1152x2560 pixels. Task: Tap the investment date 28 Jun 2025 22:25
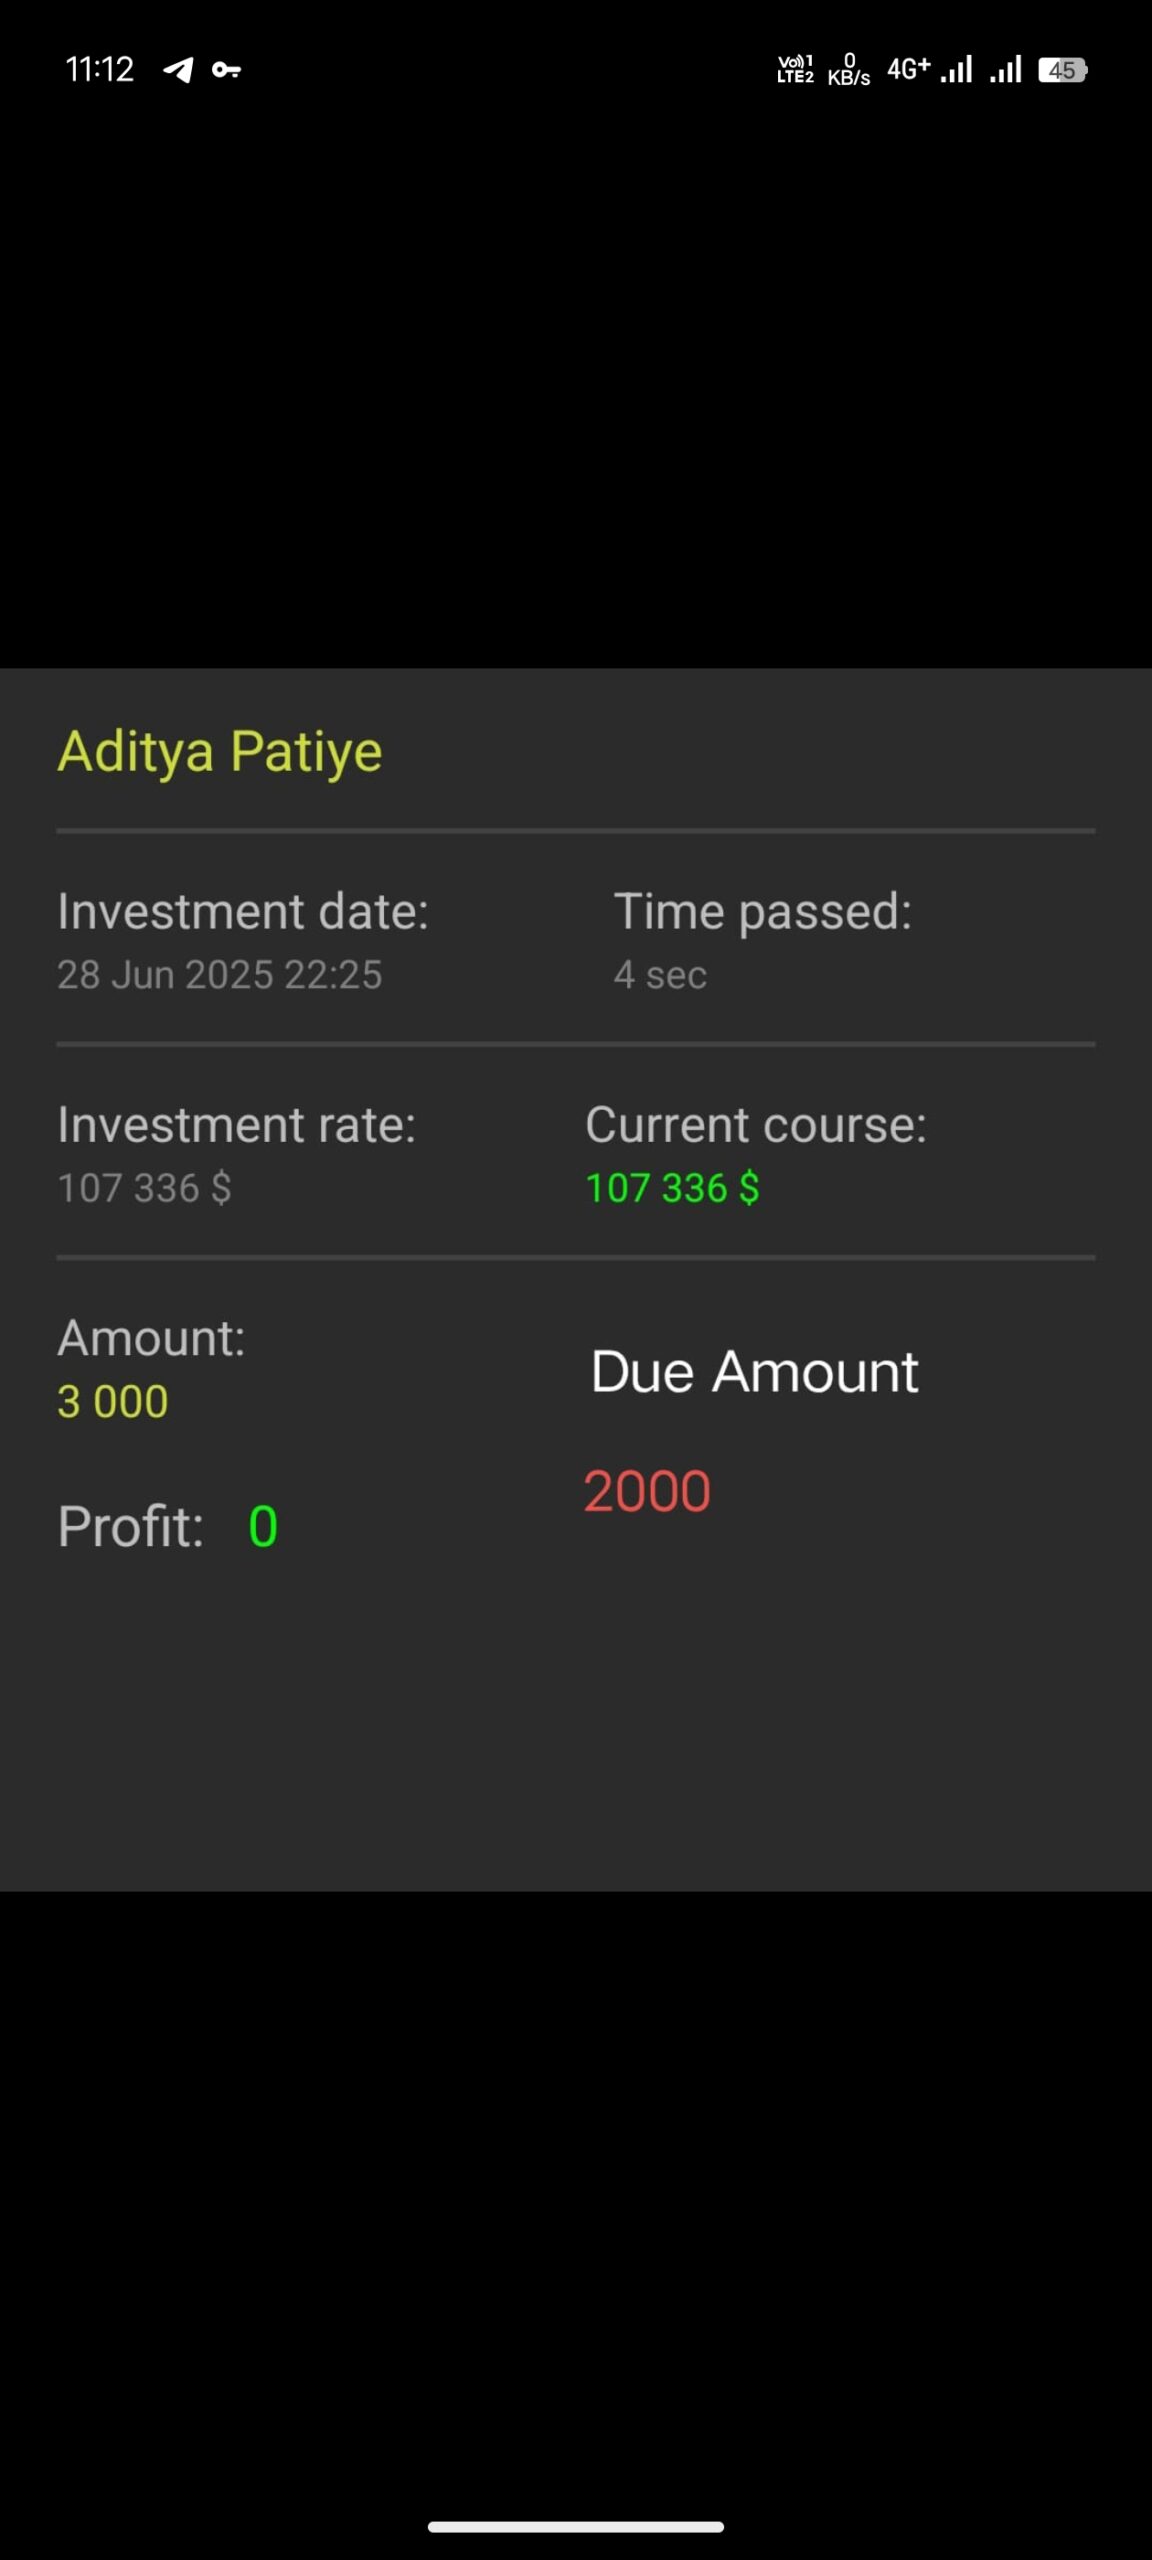[220, 974]
